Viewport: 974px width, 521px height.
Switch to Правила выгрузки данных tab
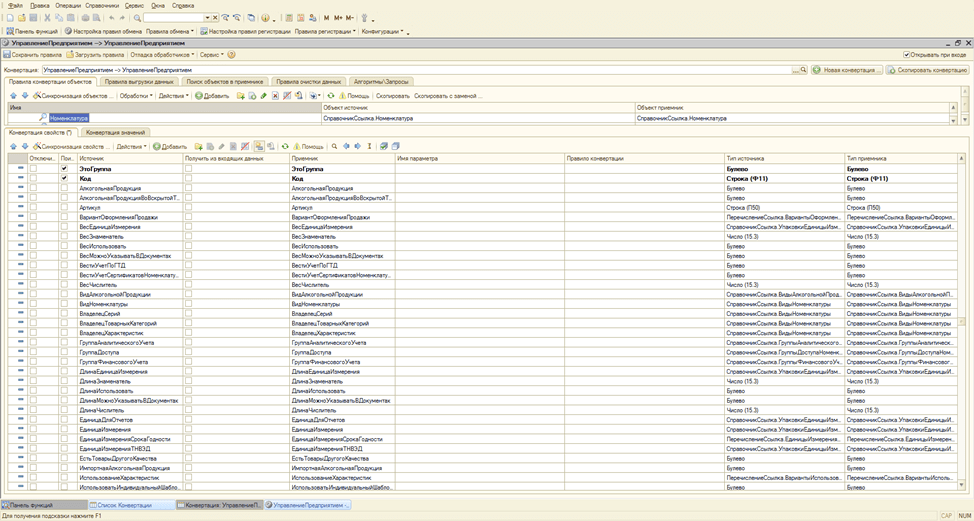(x=139, y=81)
